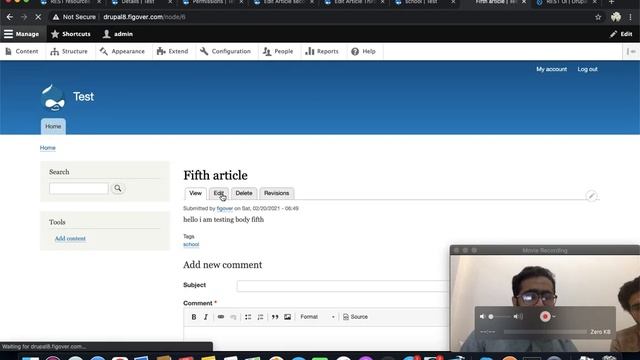Focus the Search text field
640x360 pixels.
79,188
